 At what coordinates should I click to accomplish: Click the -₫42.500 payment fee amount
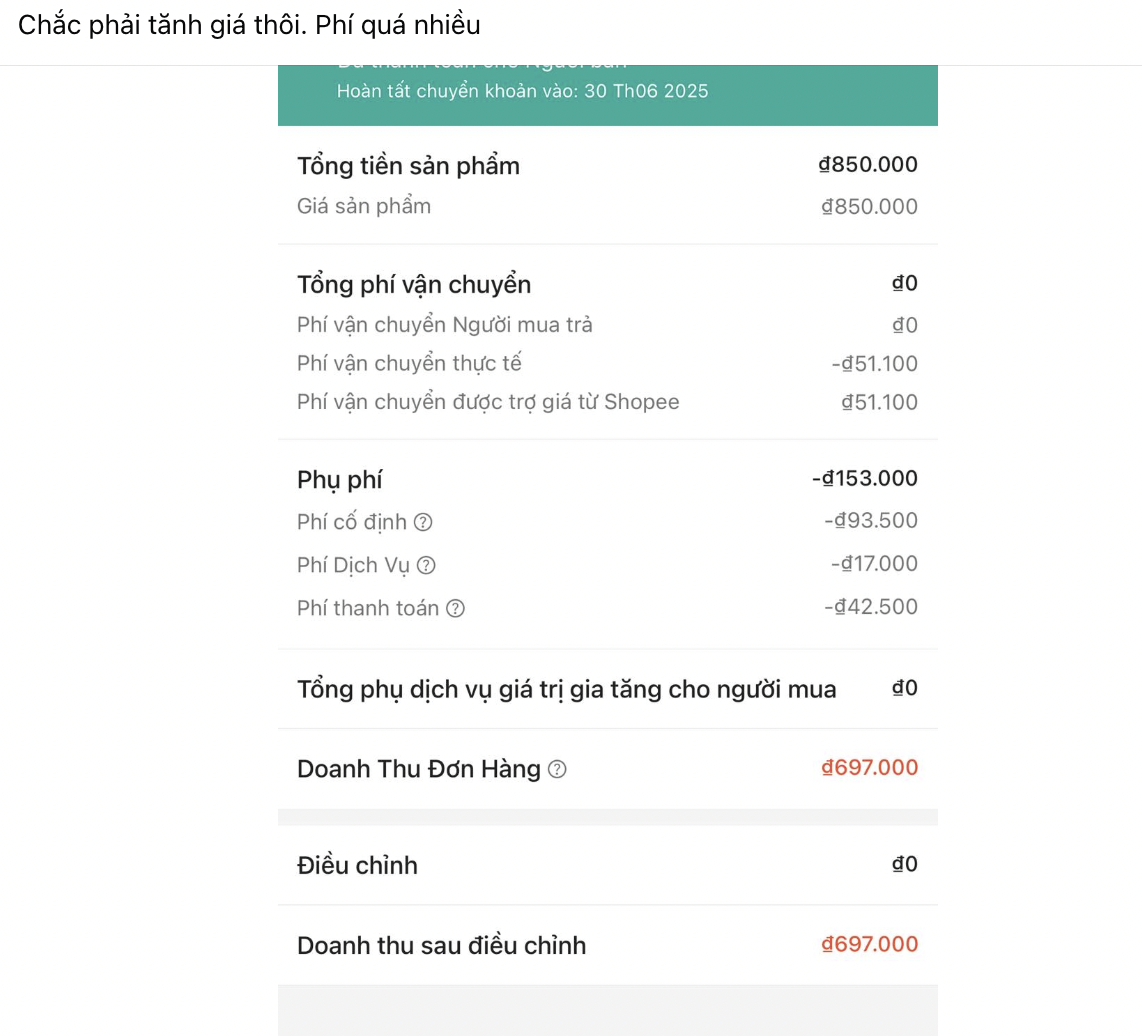pyautogui.click(x=870, y=607)
